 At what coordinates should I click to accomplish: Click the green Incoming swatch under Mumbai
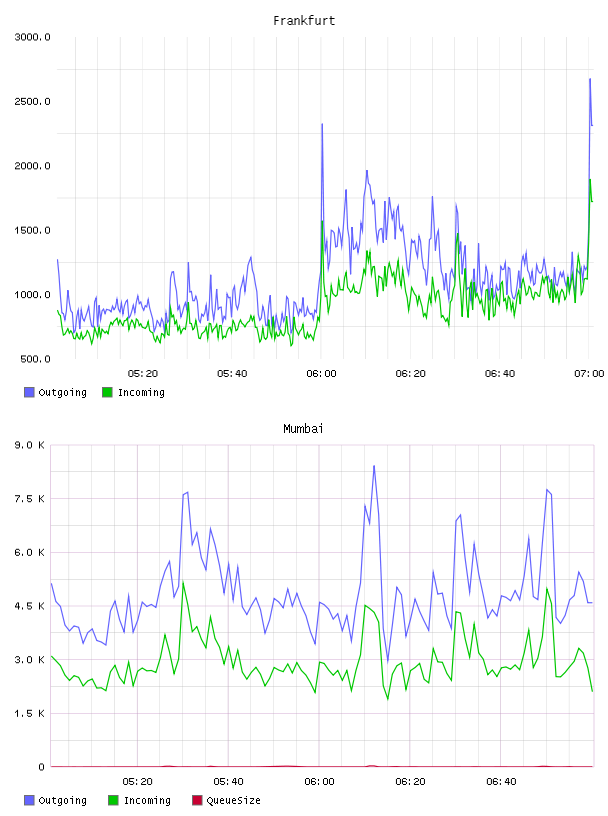point(113,800)
